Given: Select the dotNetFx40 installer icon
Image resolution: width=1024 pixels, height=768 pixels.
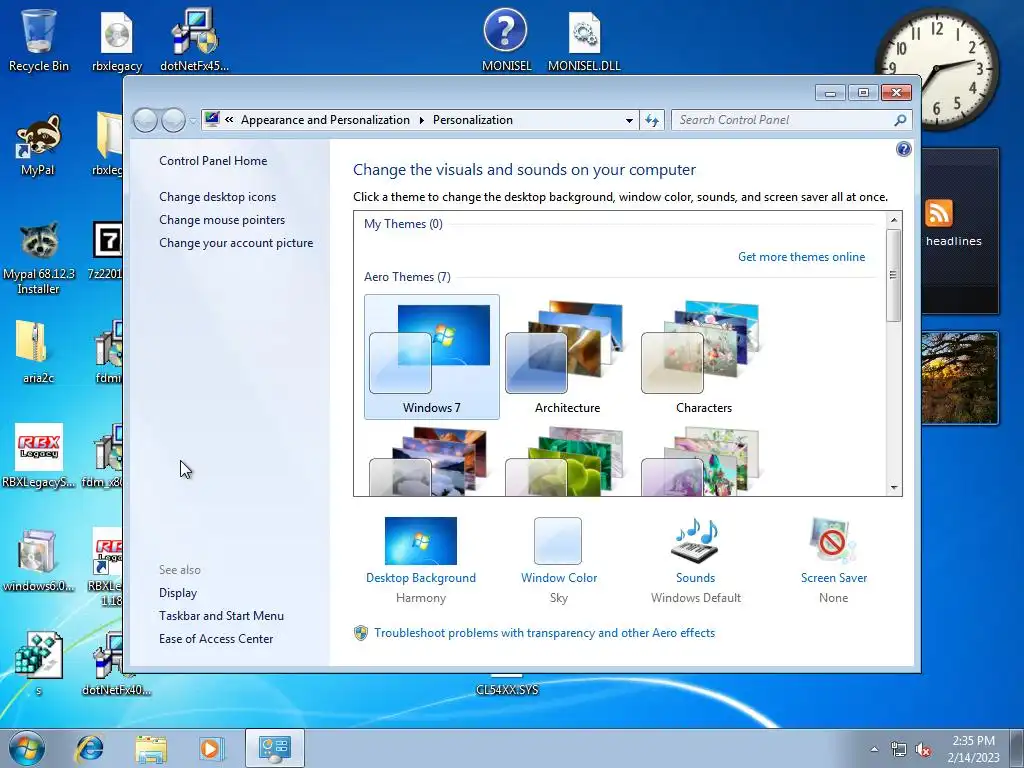Looking at the screenshot, I should [116, 663].
